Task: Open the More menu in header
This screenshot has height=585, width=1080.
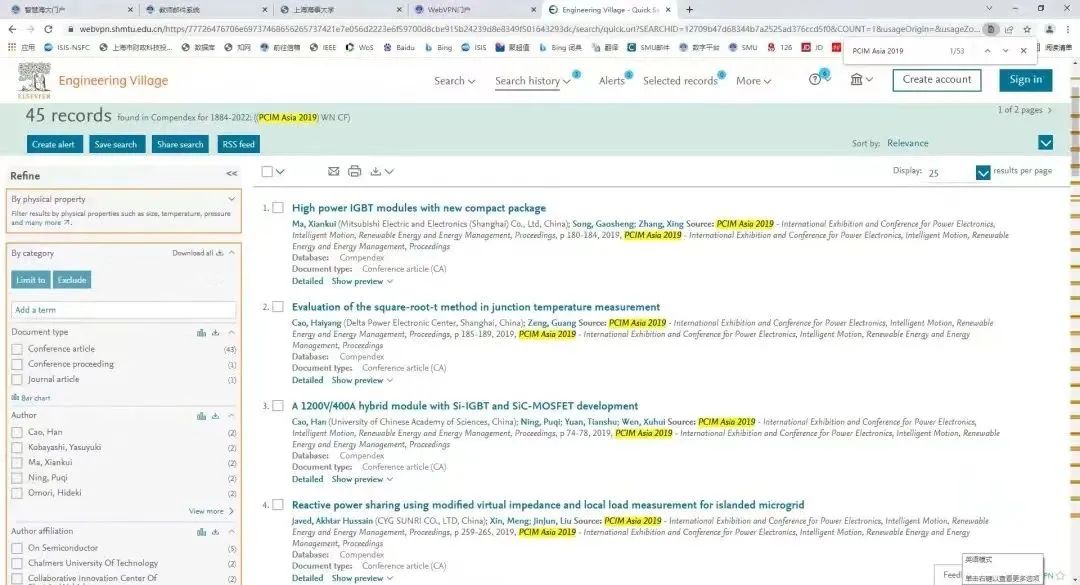Action: (753, 81)
